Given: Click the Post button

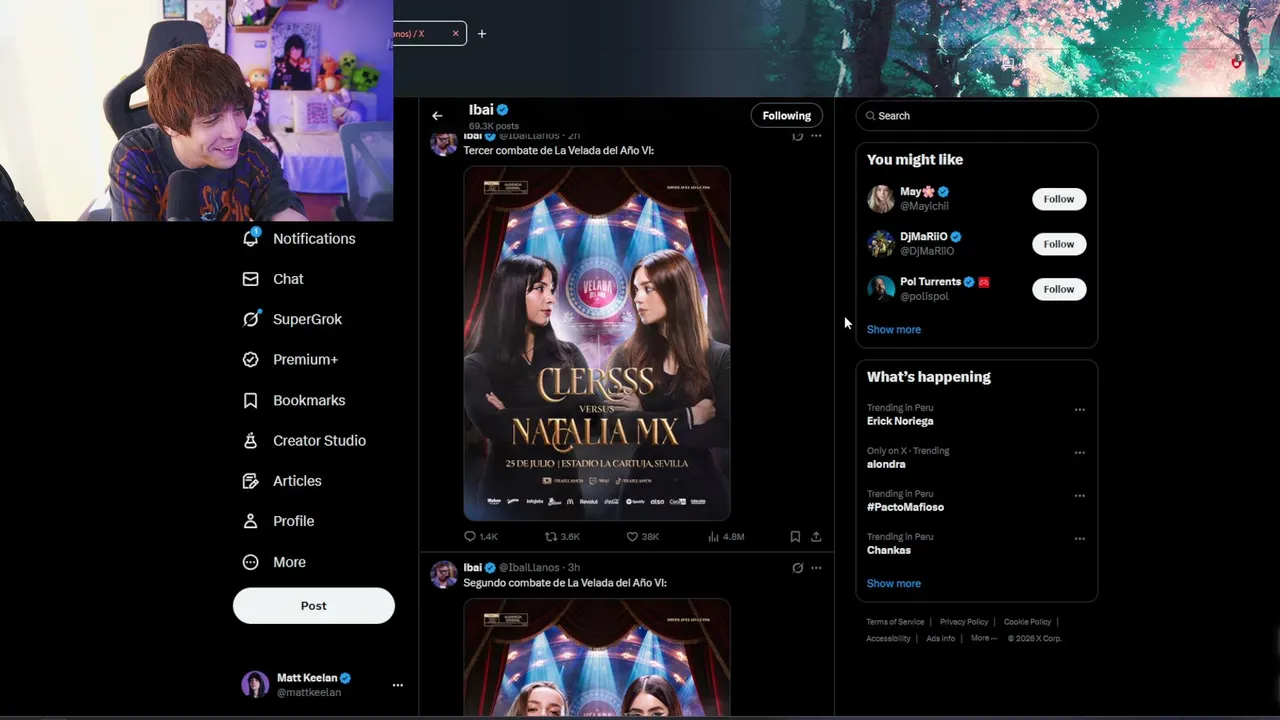Looking at the screenshot, I should 314,606.
